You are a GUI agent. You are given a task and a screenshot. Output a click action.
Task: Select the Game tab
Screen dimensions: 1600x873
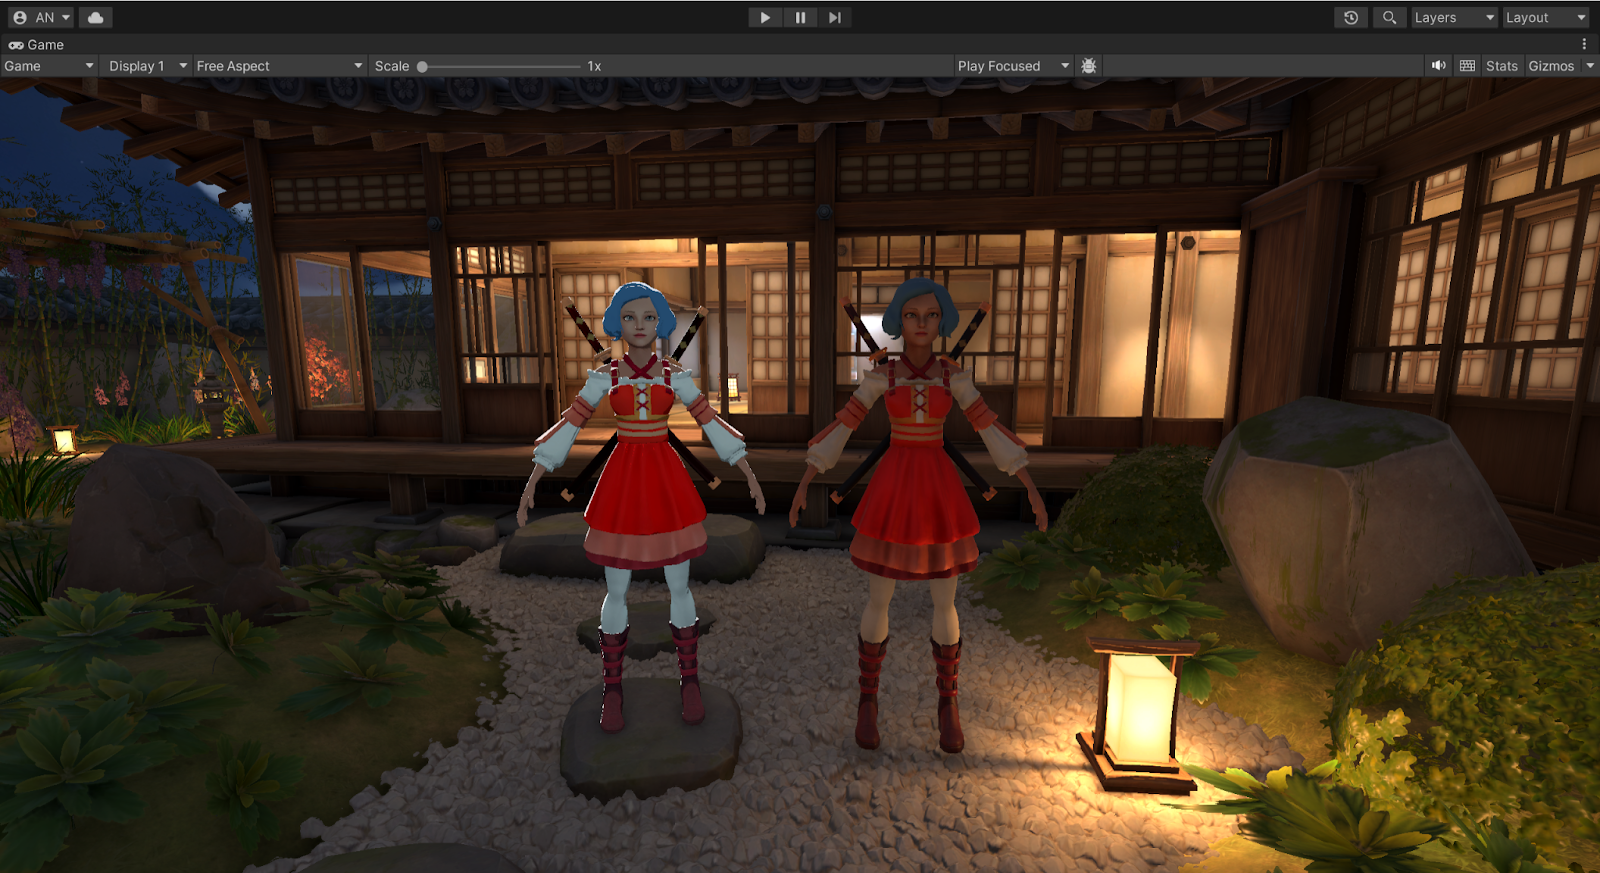pos(36,44)
